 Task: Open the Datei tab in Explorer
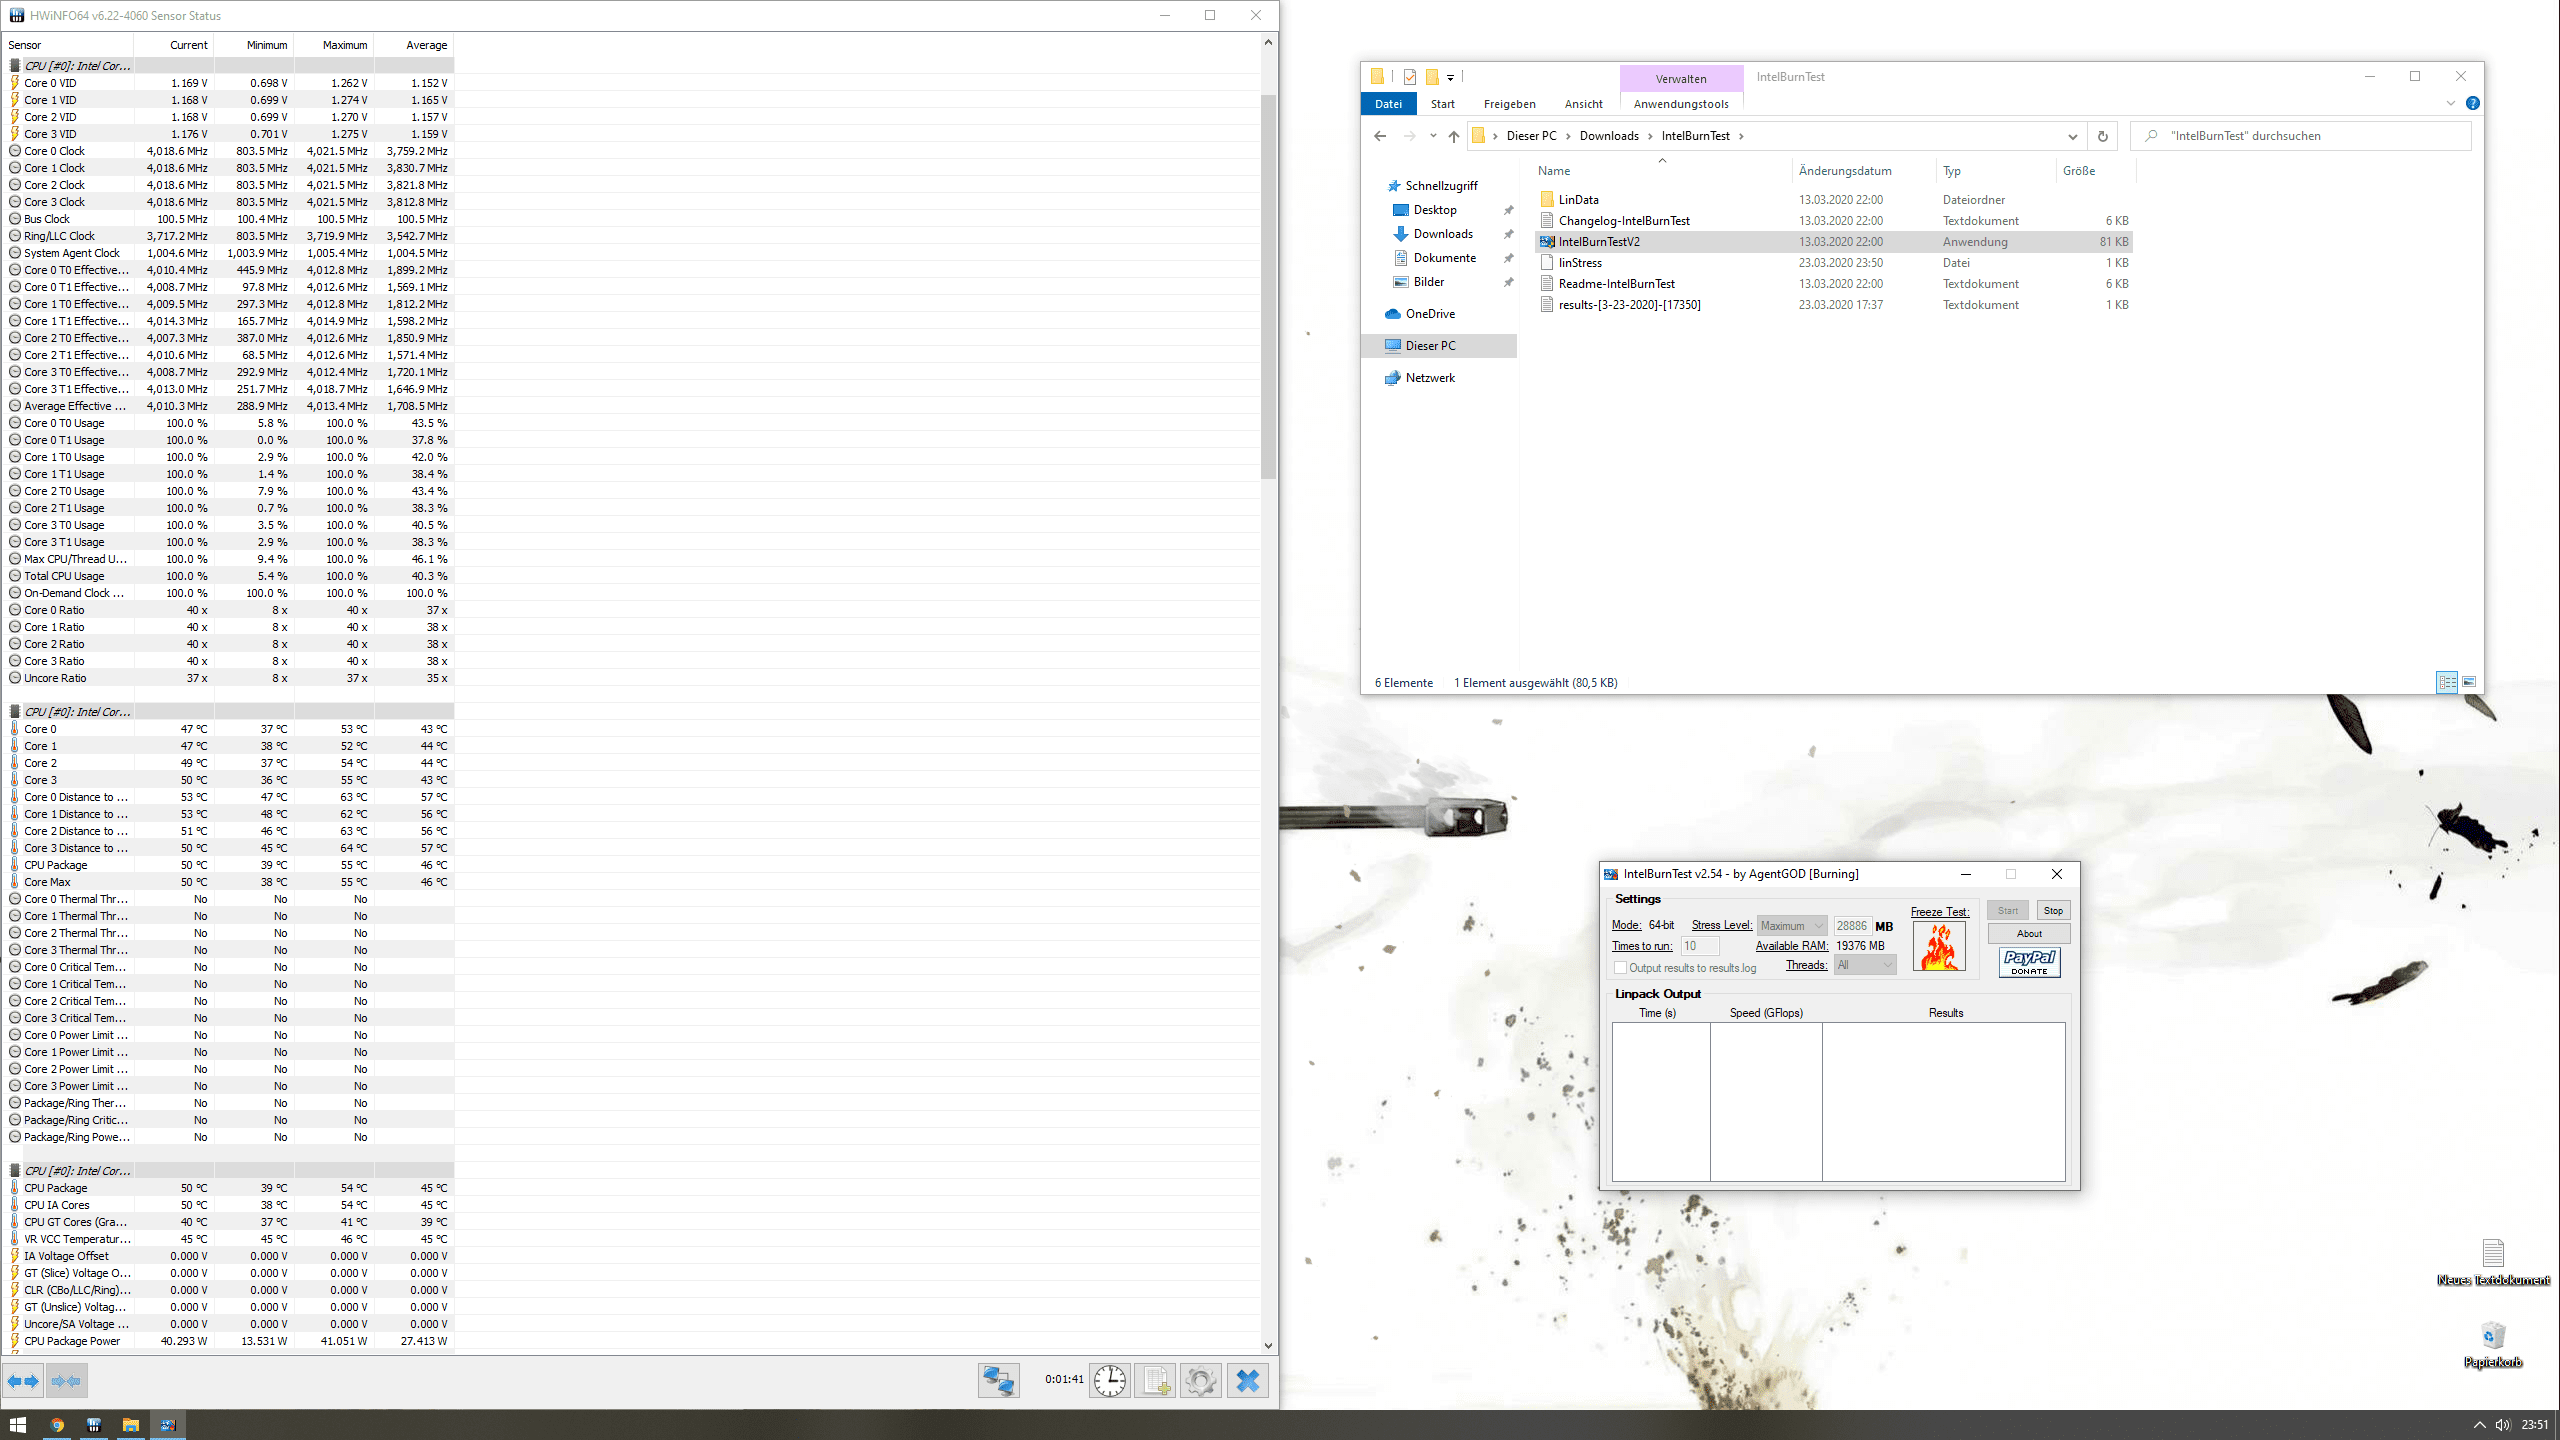pos(1389,104)
